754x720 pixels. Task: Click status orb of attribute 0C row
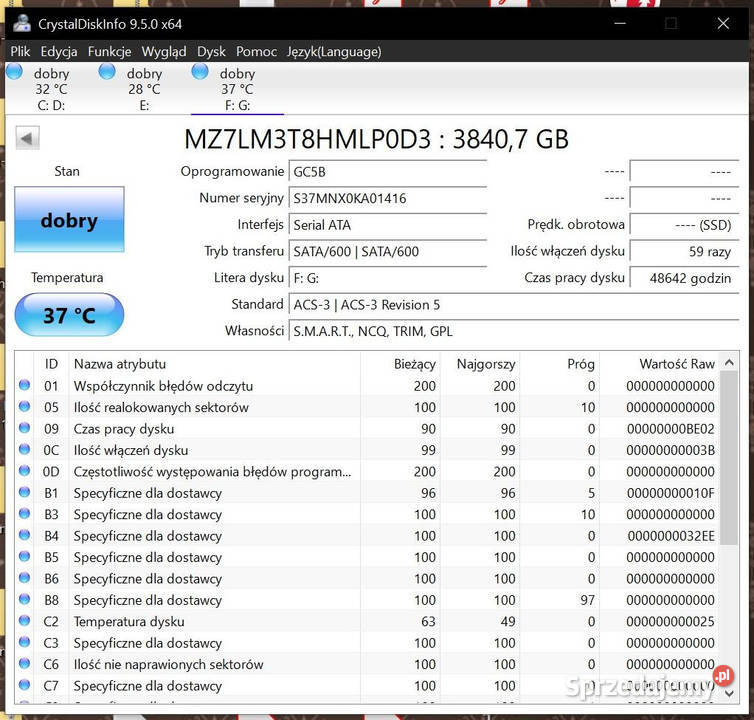click(x=25, y=449)
